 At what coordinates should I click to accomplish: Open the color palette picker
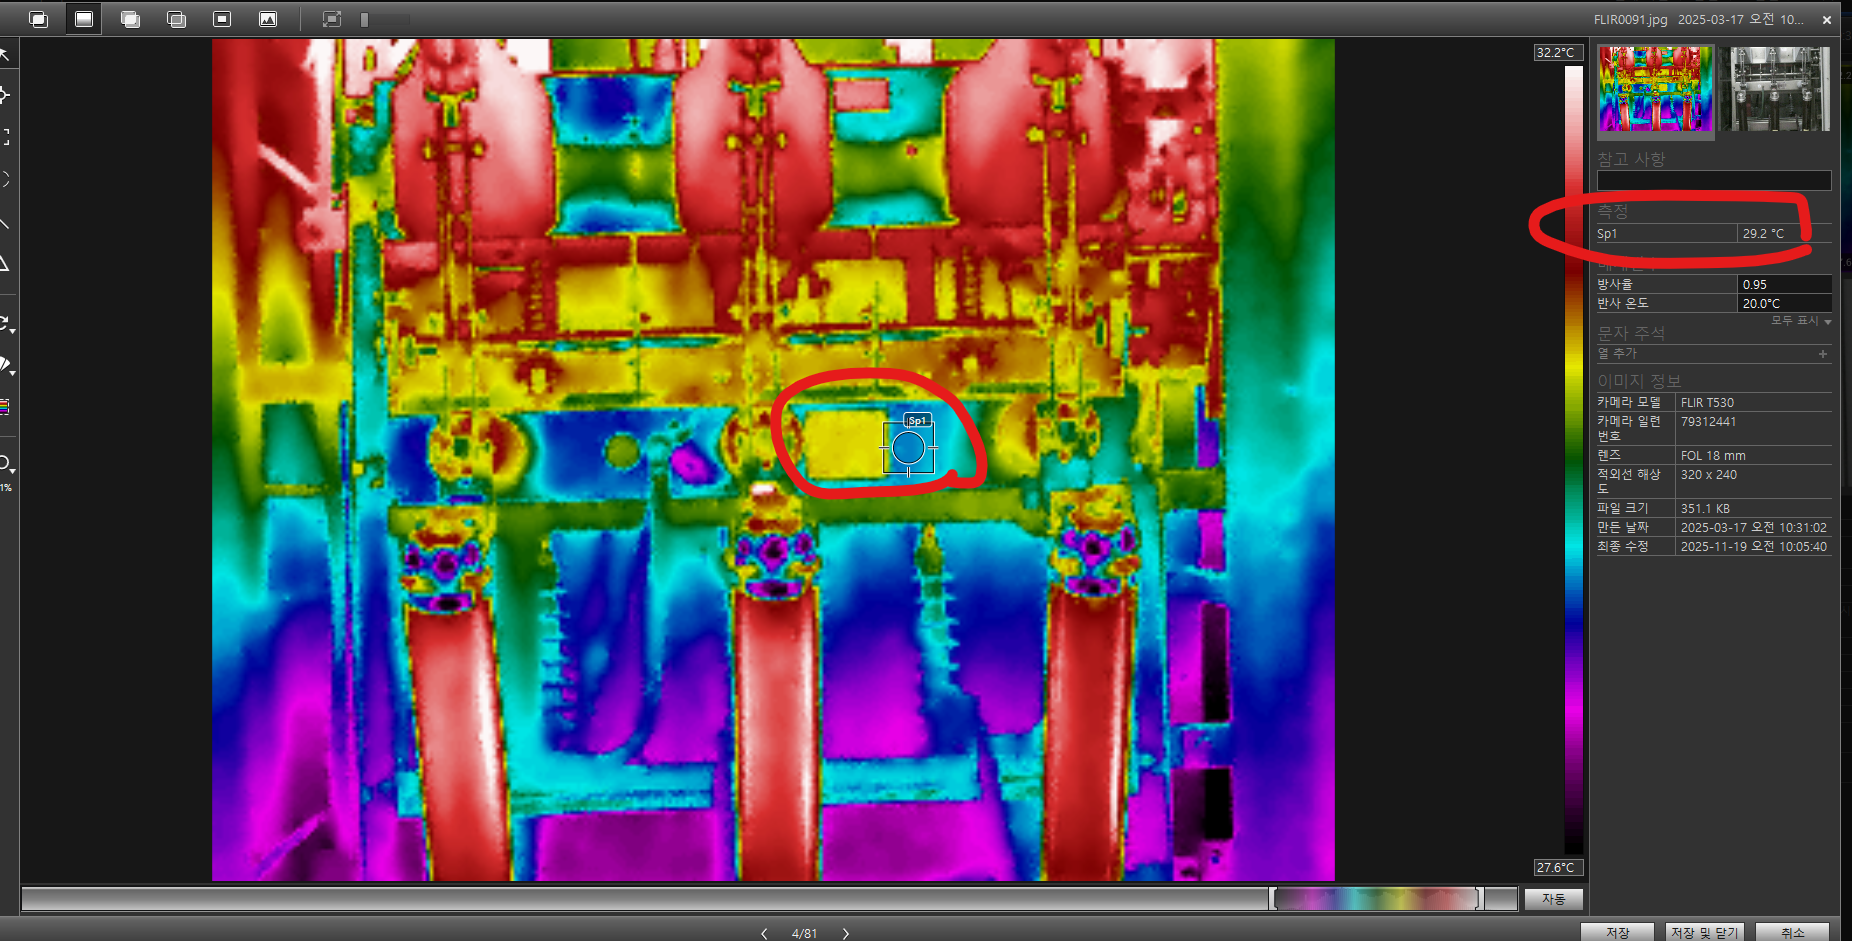coord(5,406)
